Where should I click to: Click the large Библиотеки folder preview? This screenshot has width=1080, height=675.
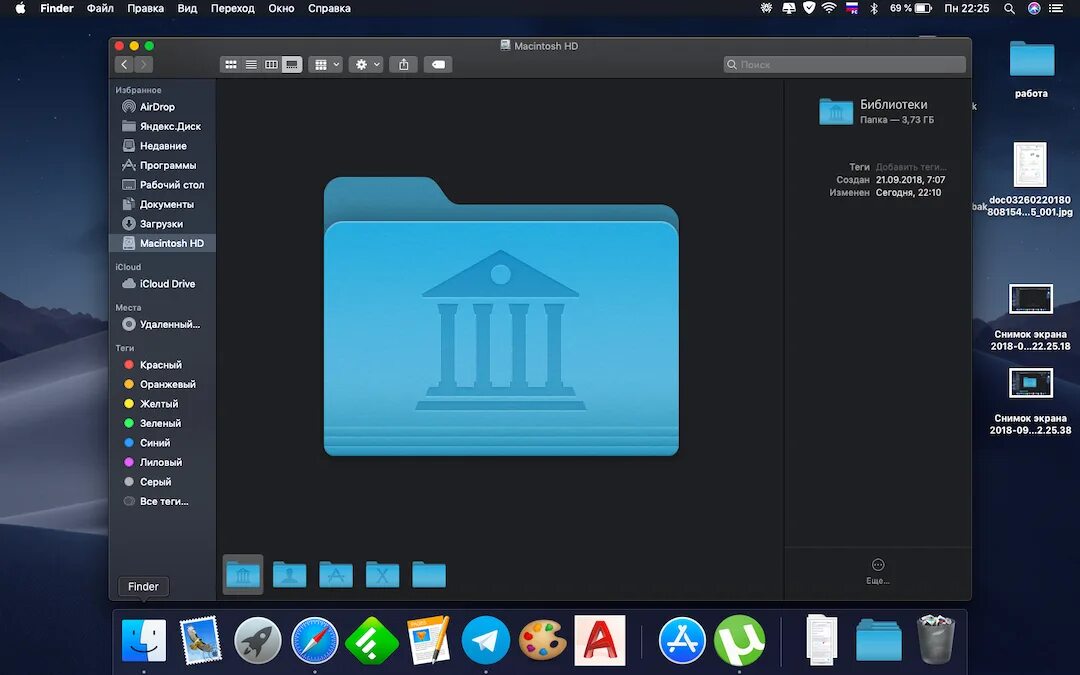501,316
